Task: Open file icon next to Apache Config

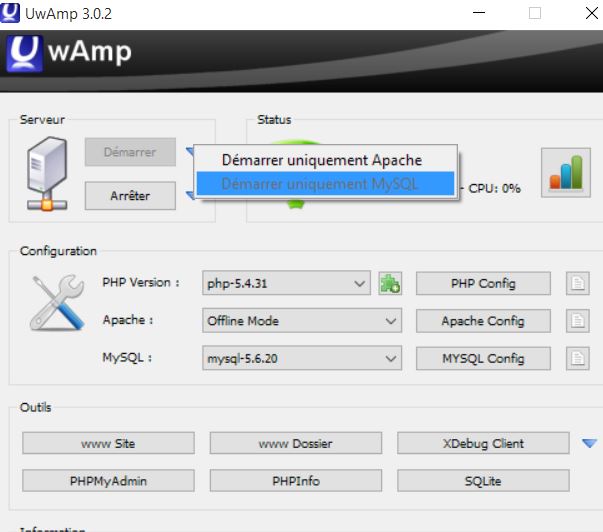Action: (x=578, y=321)
